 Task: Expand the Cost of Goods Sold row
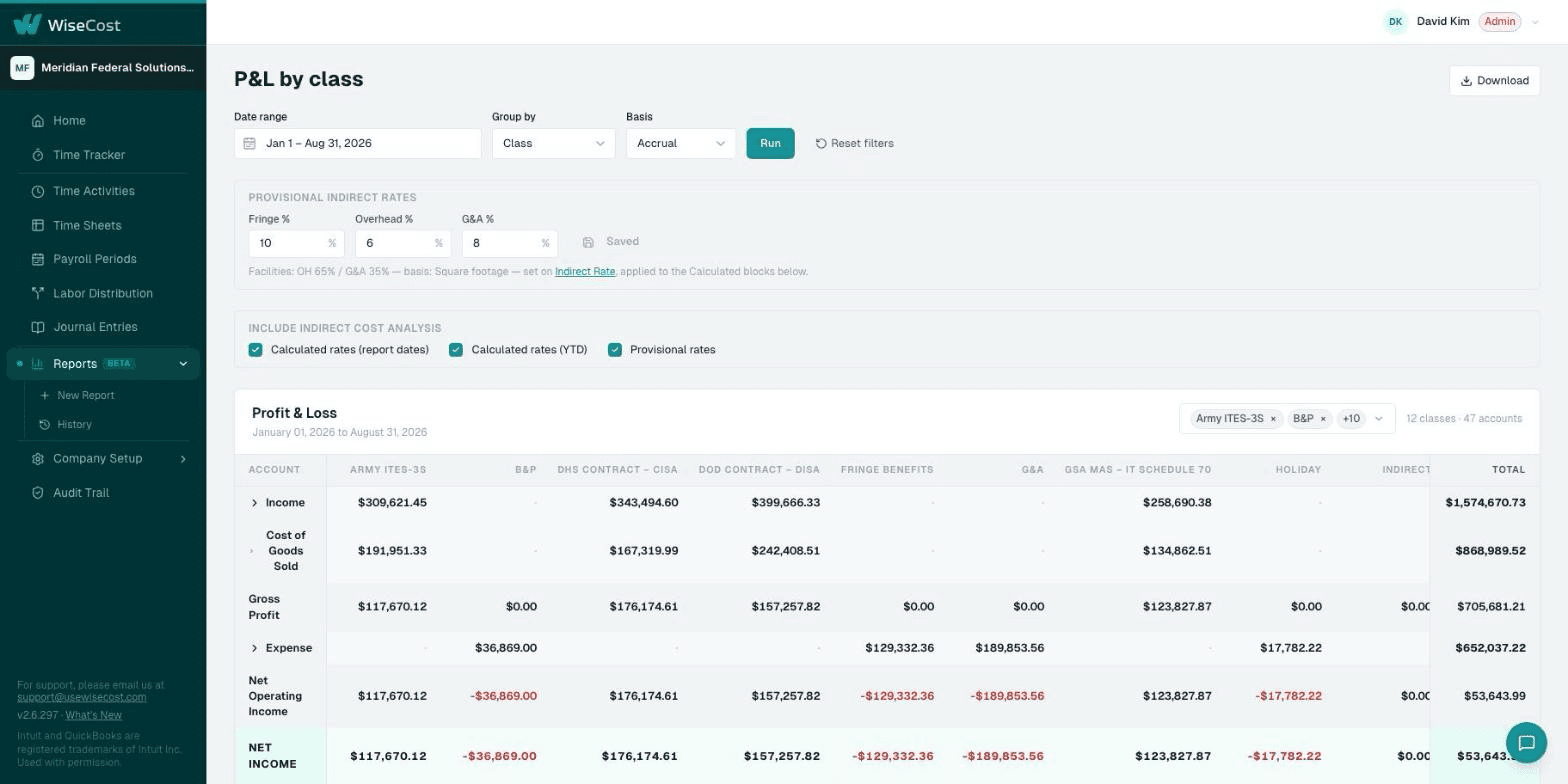(252, 551)
